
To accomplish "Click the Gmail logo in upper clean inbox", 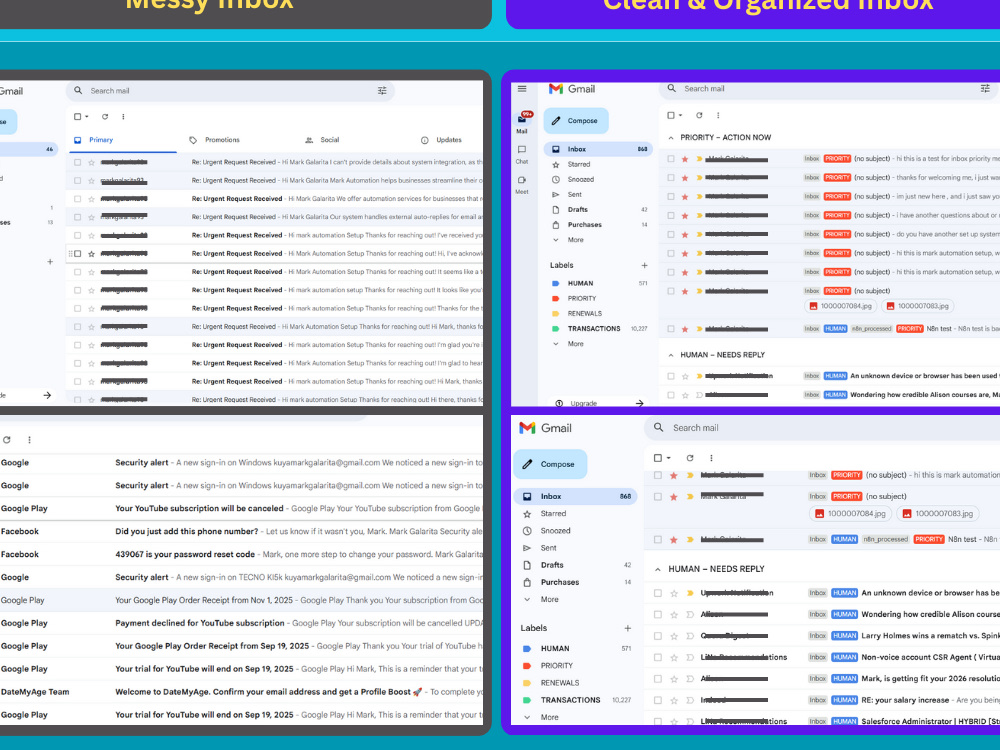I will coord(572,89).
